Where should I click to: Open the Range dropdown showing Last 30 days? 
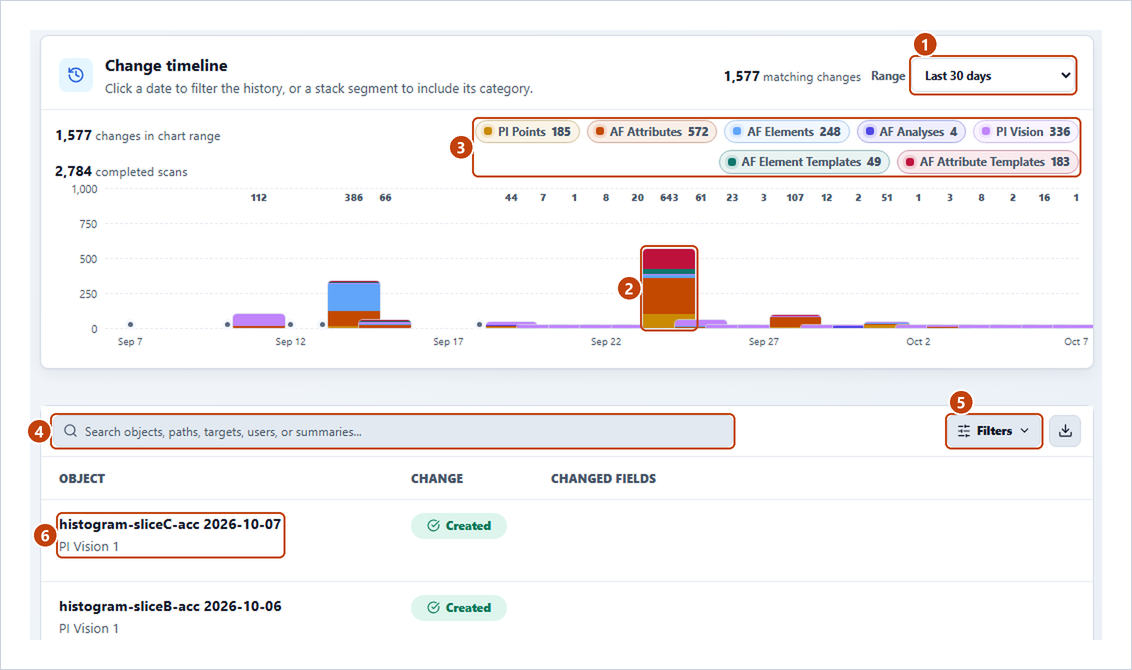[993, 76]
